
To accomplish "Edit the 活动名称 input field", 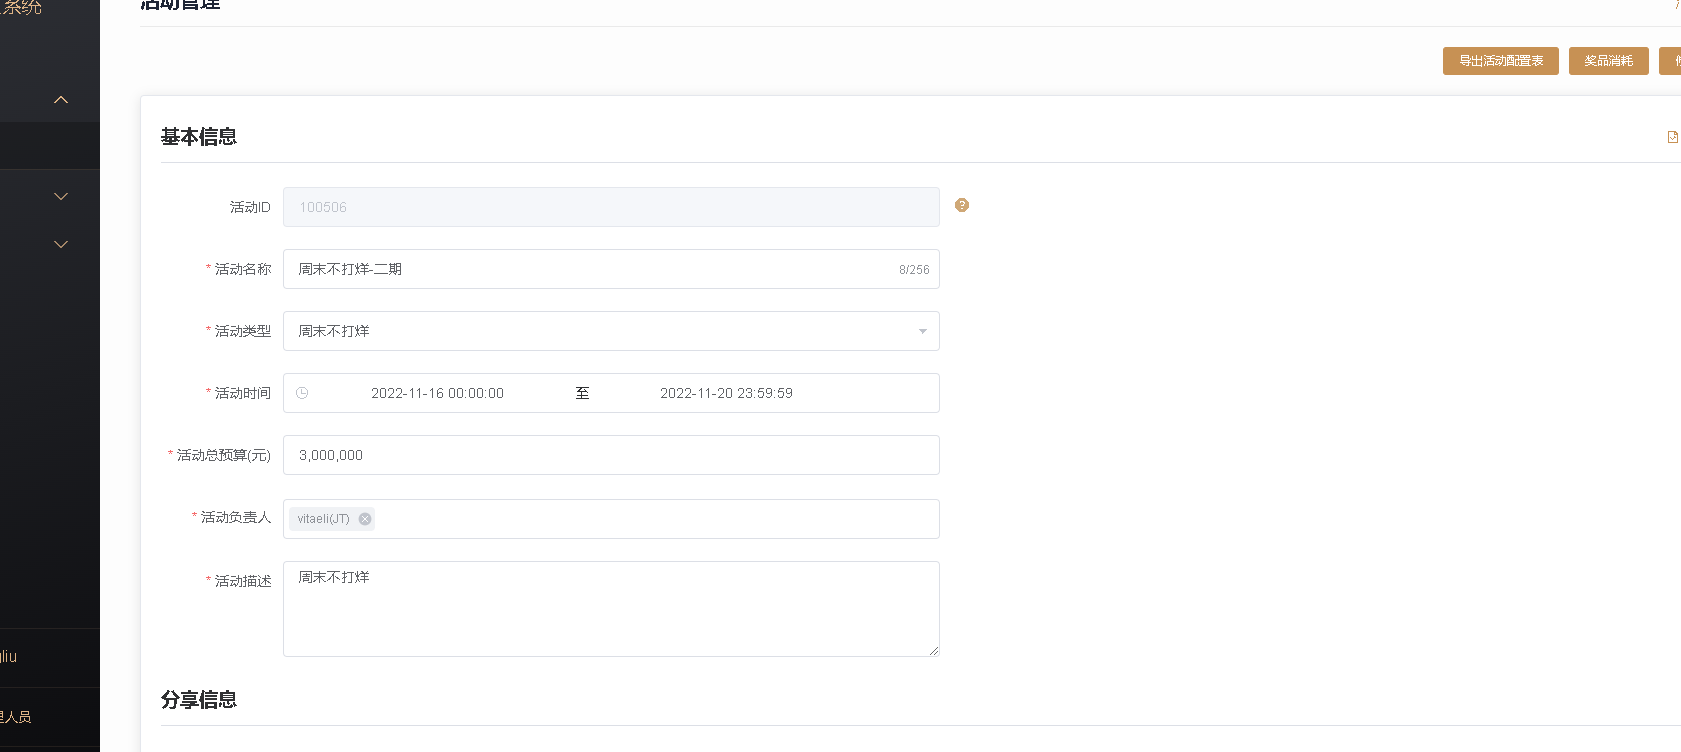I will point(611,269).
